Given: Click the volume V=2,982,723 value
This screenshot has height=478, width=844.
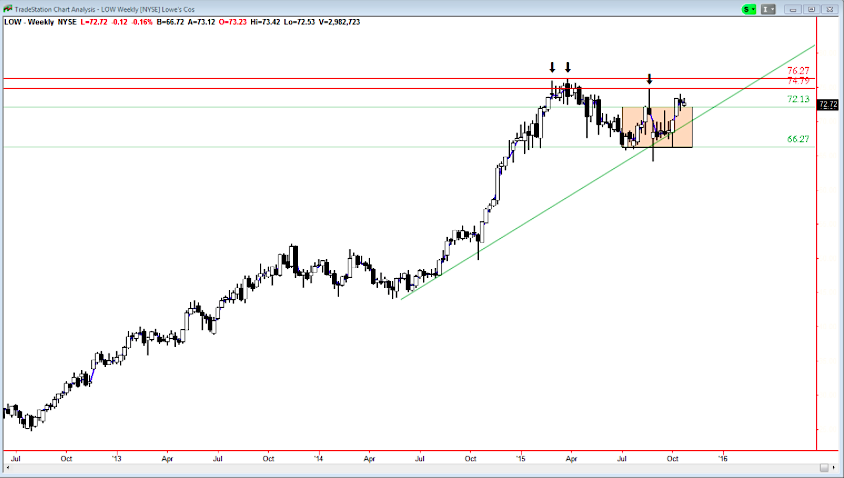Looking at the screenshot, I should [x=338, y=22].
